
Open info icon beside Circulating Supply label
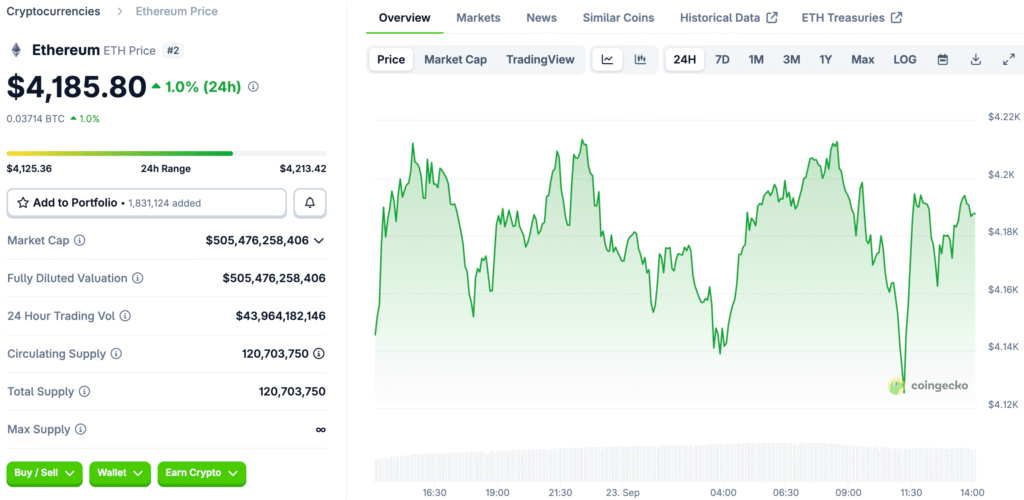116,354
